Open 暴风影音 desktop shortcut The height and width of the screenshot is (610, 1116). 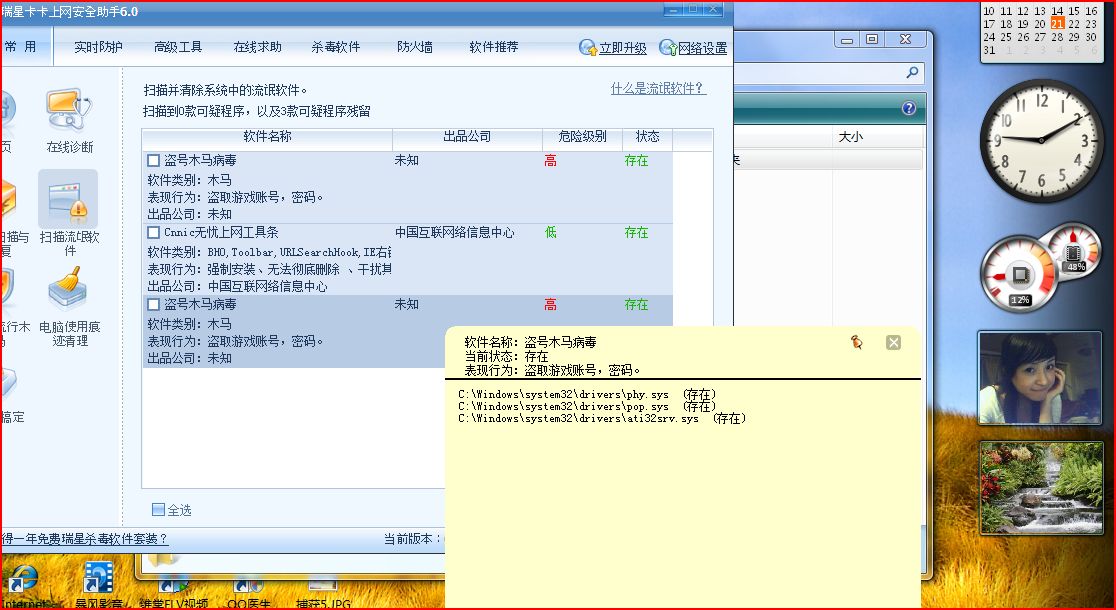99,585
